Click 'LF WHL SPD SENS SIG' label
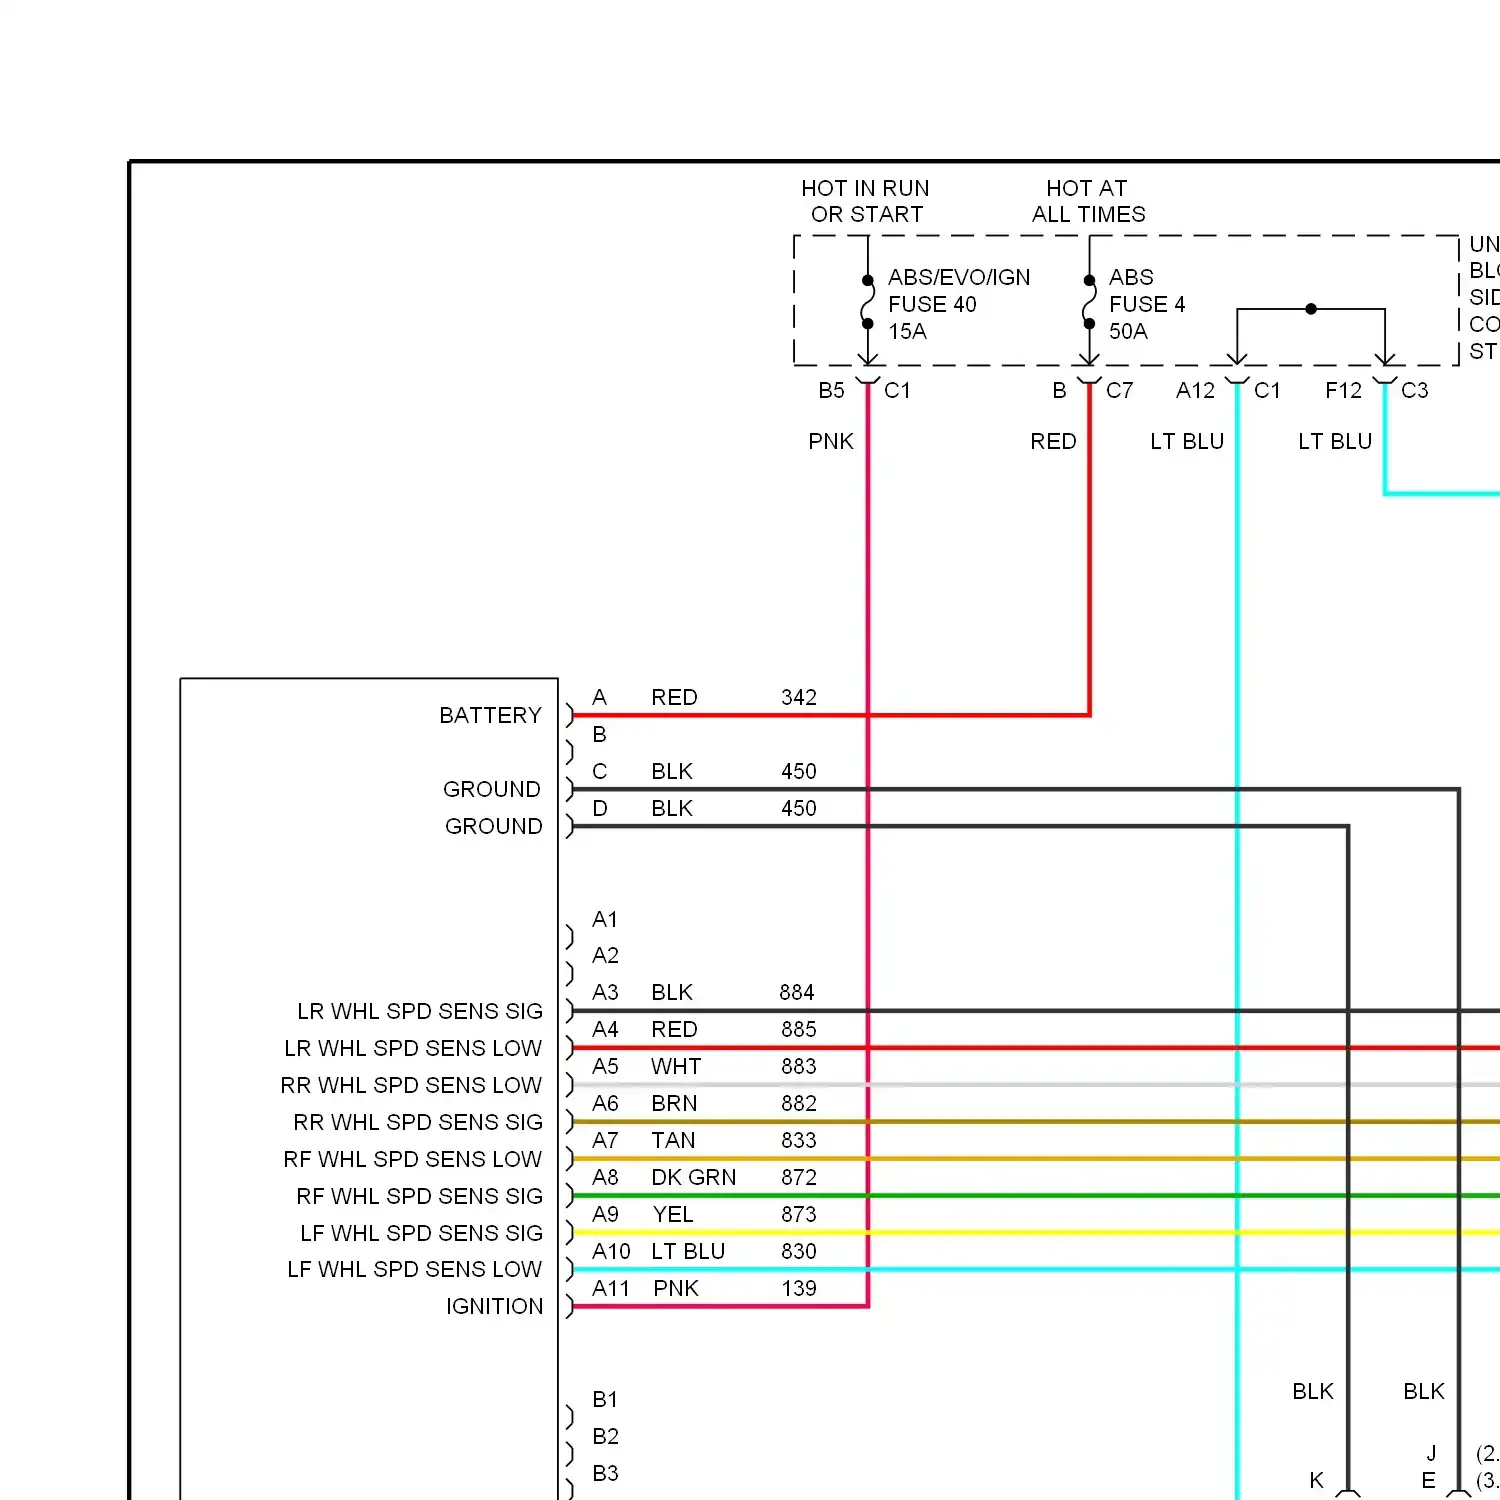Screen dimensions: 1500x1500 (421, 1233)
